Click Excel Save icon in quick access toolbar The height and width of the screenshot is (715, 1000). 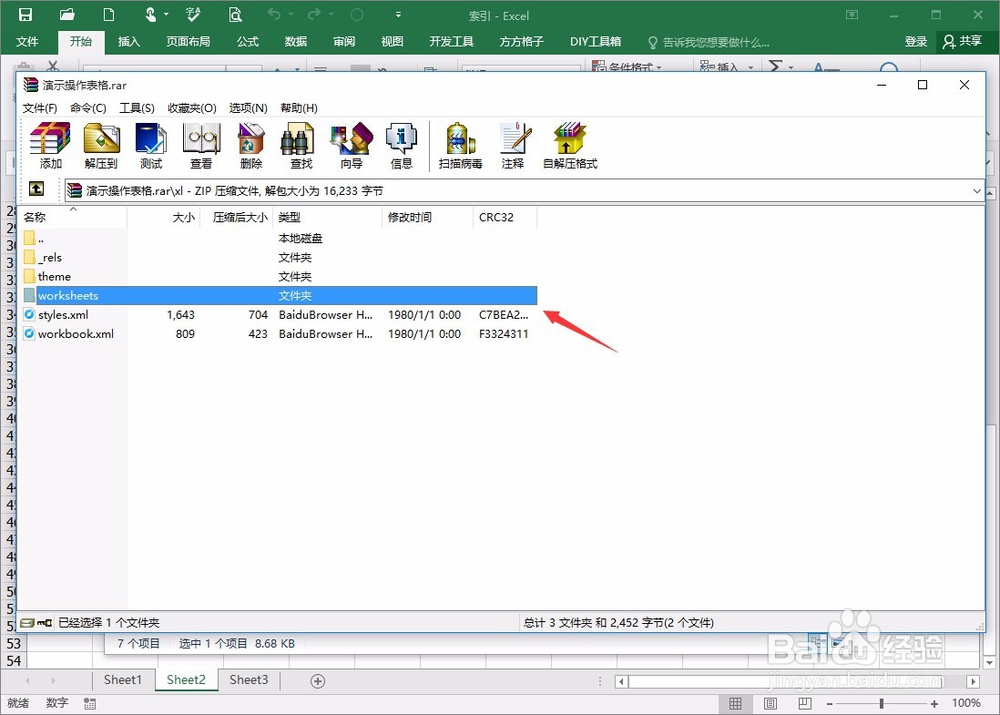click(25, 15)
